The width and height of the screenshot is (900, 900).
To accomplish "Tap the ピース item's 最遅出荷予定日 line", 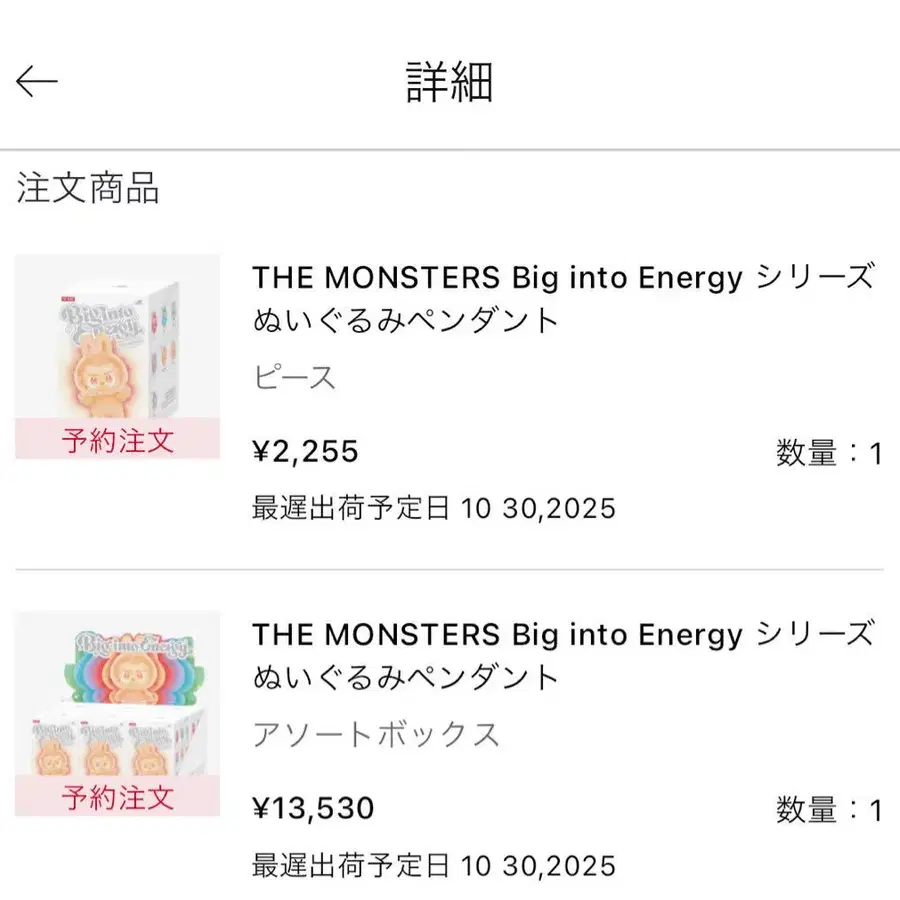I will click(x=433, y=508).
